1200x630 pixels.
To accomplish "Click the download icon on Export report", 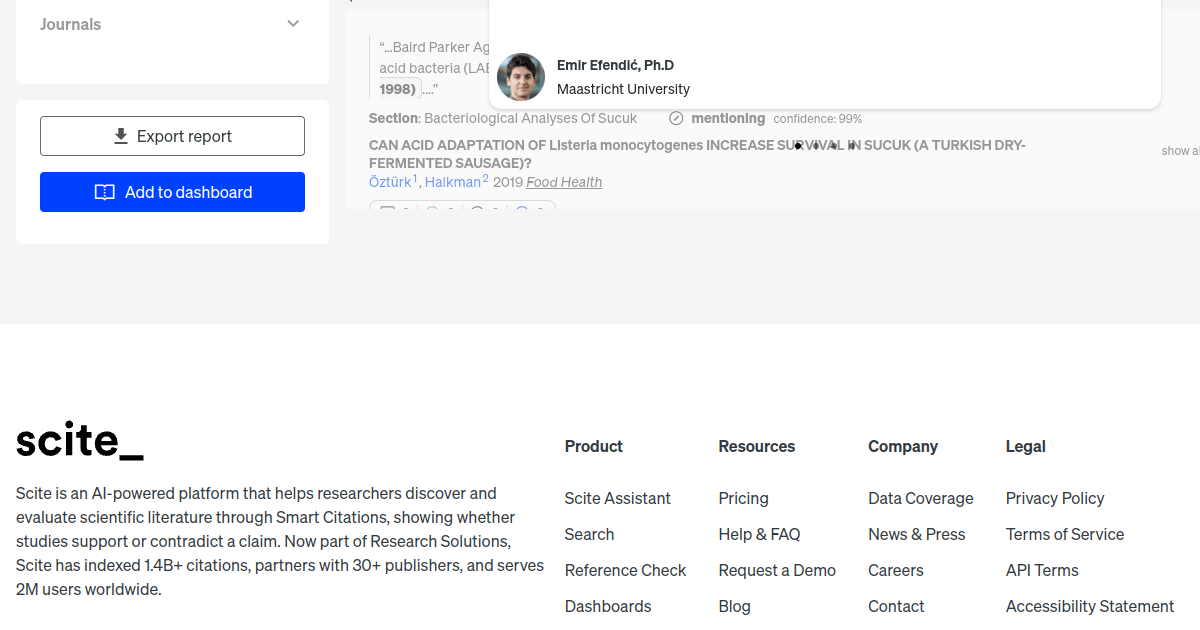I will 121,136.
